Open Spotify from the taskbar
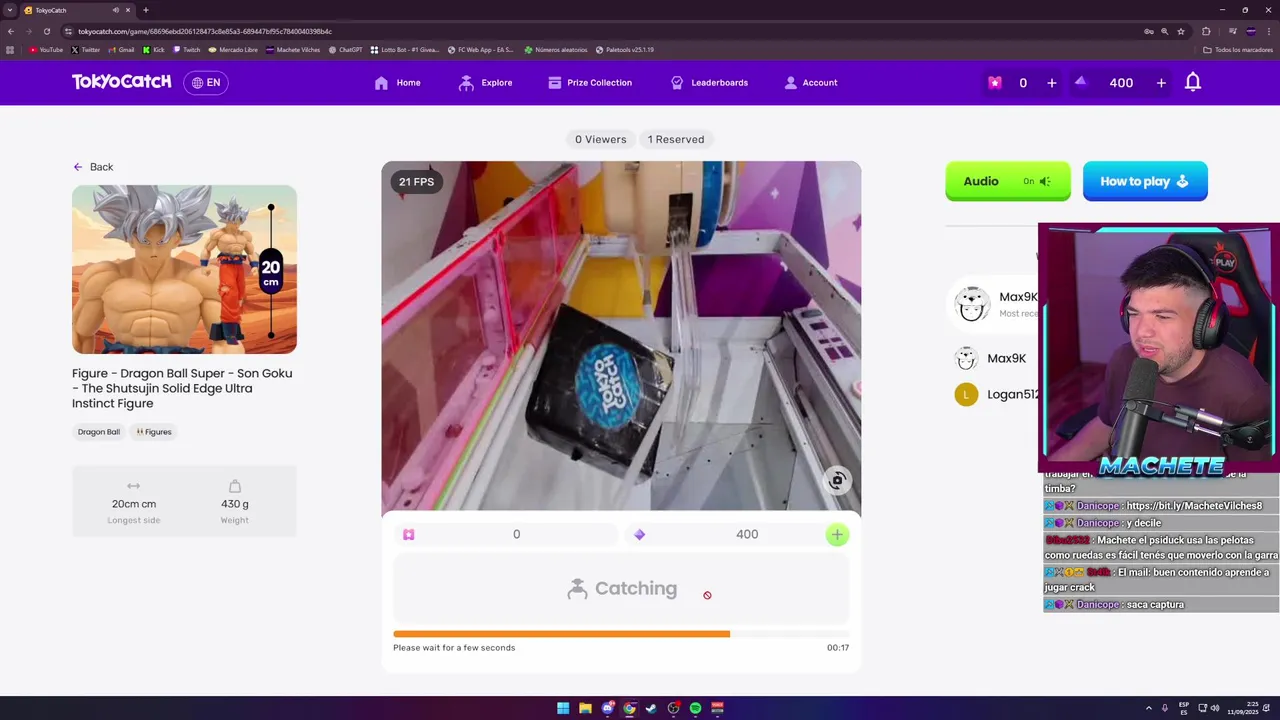 pos(695,708)
